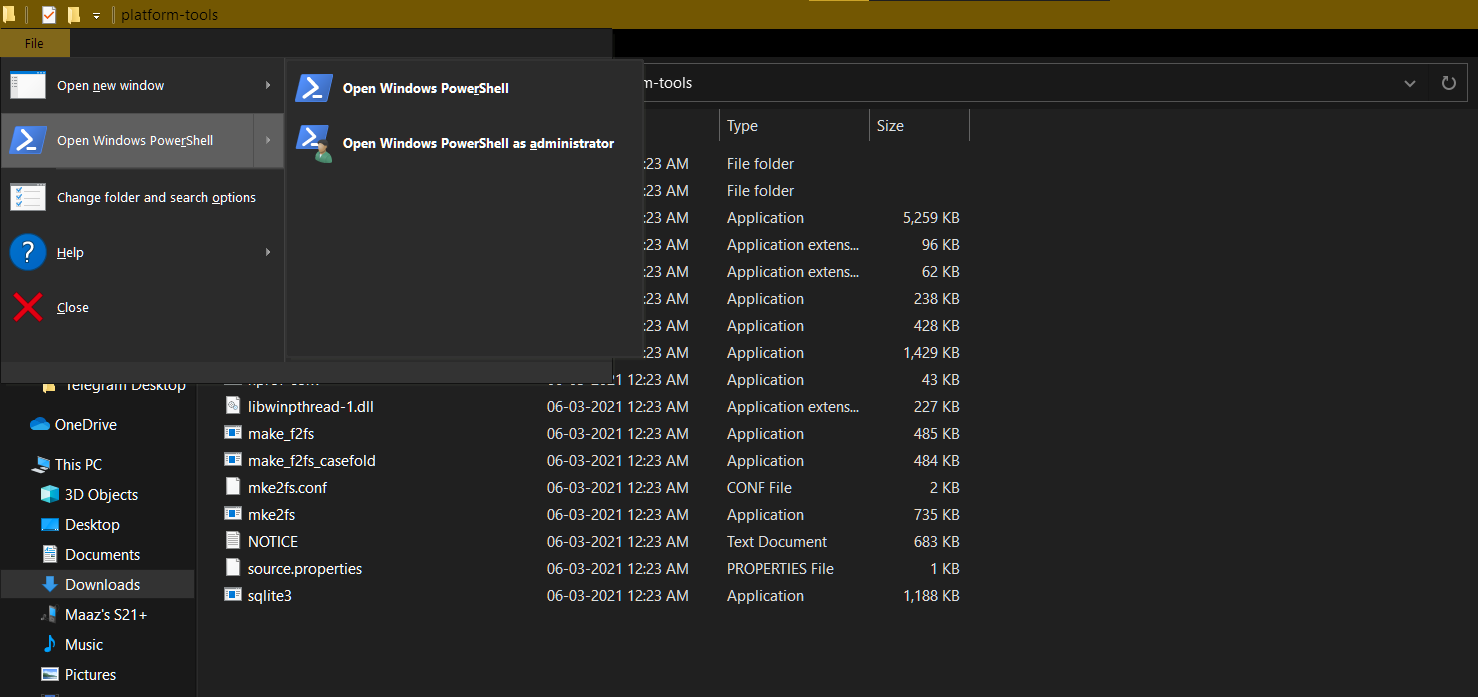1478x697 pixels.
Task: Expand the 'Open new window' submenu arrow
Action: pyautogui.click(x=268, y=85)
